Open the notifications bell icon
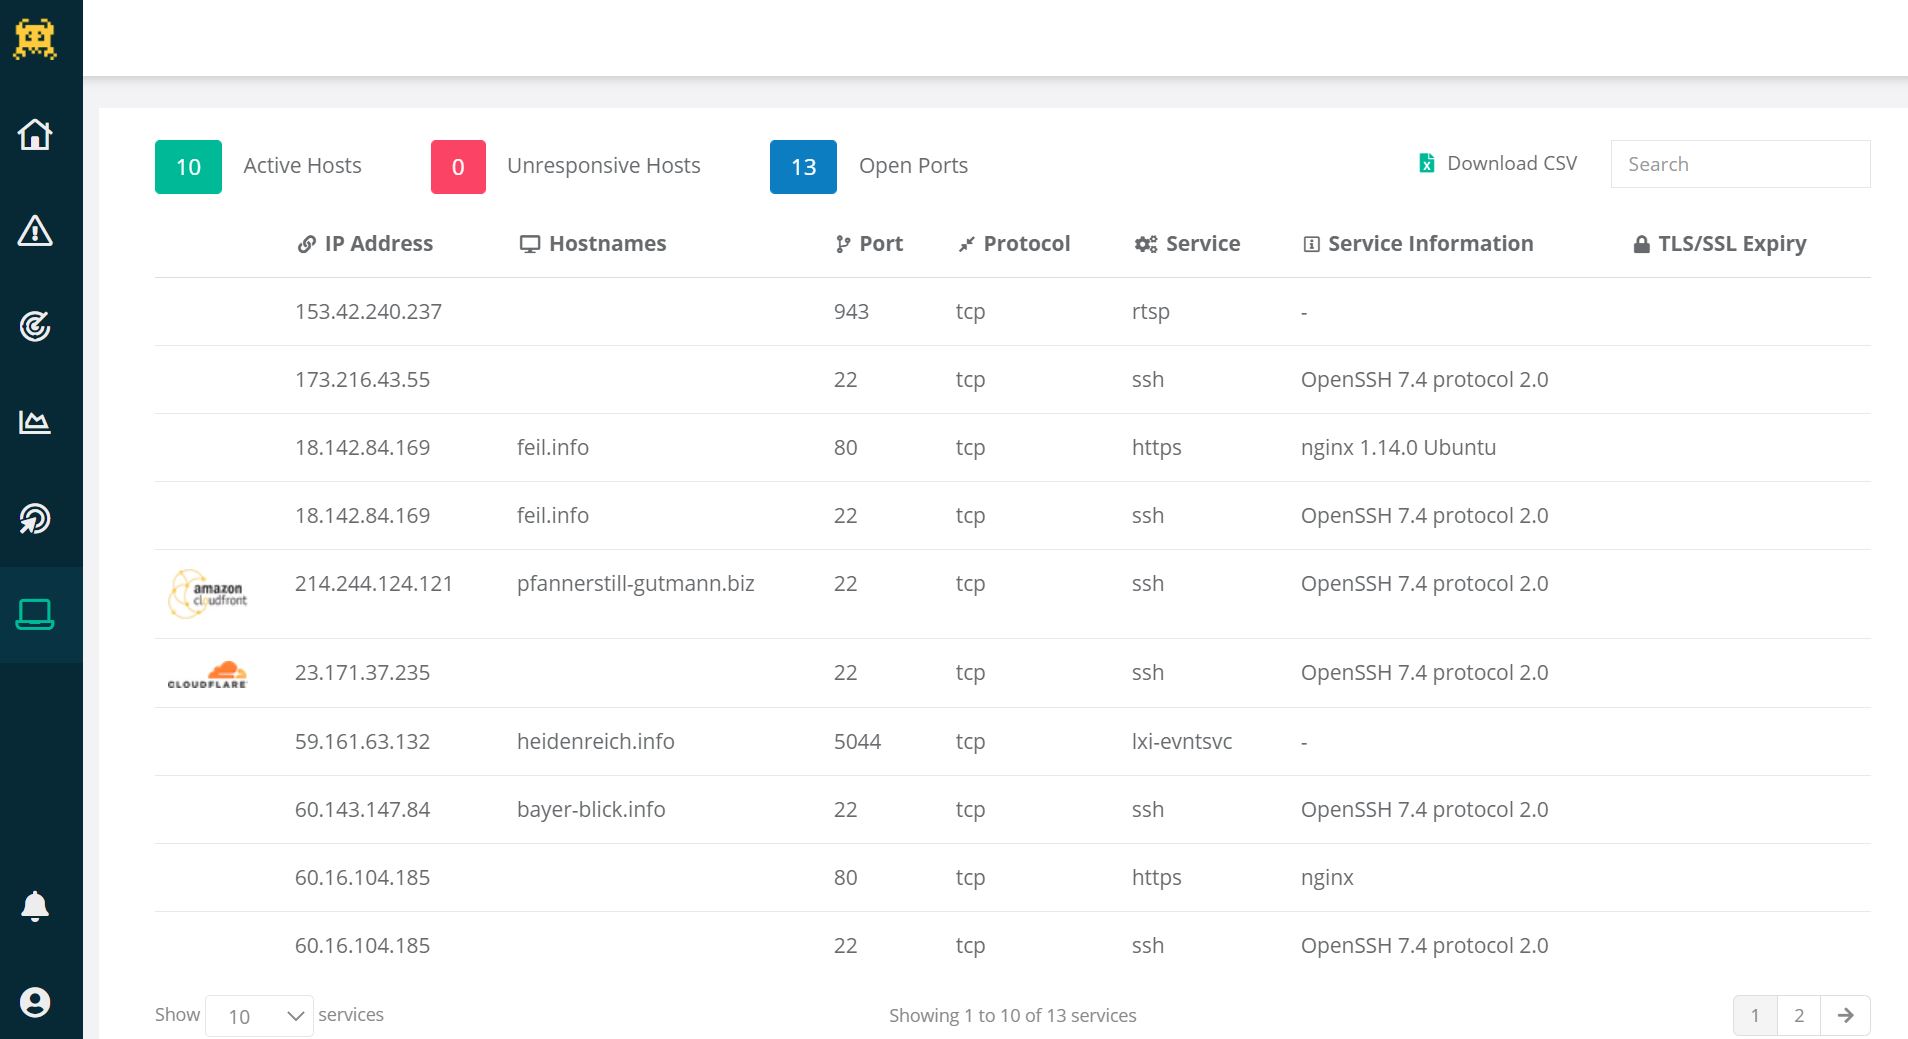This screenshot has height=1039, width=1908. click(x=35, y=906)
